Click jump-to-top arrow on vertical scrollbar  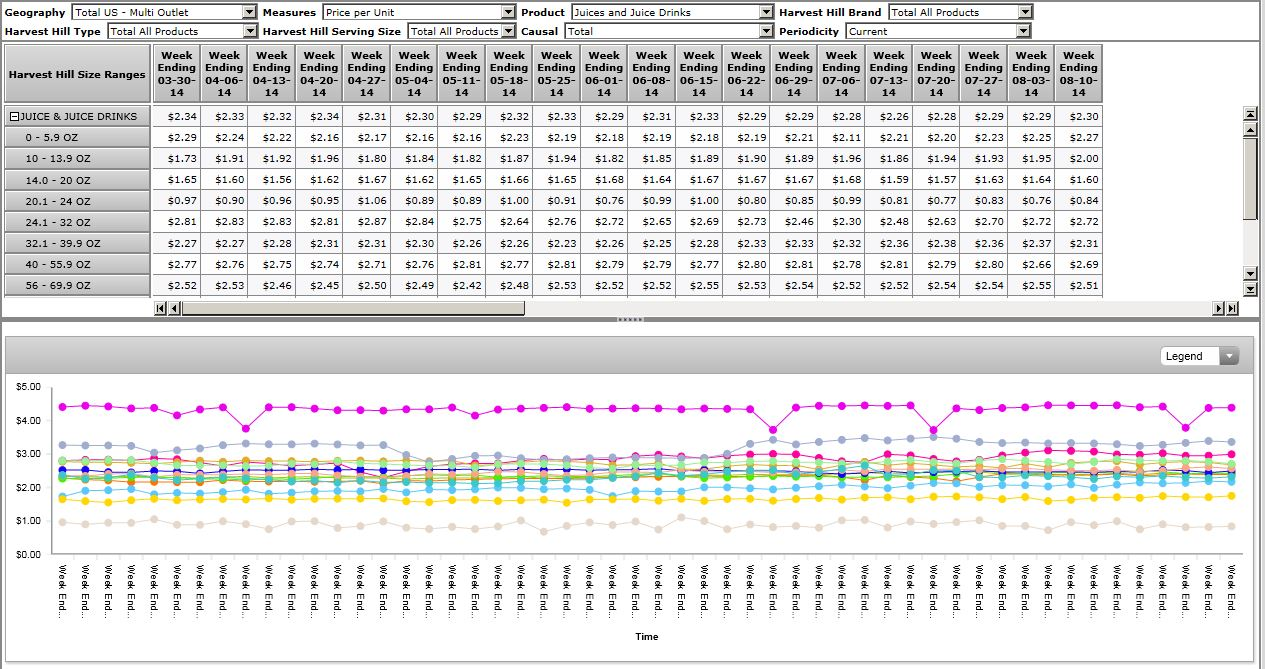1250,113
